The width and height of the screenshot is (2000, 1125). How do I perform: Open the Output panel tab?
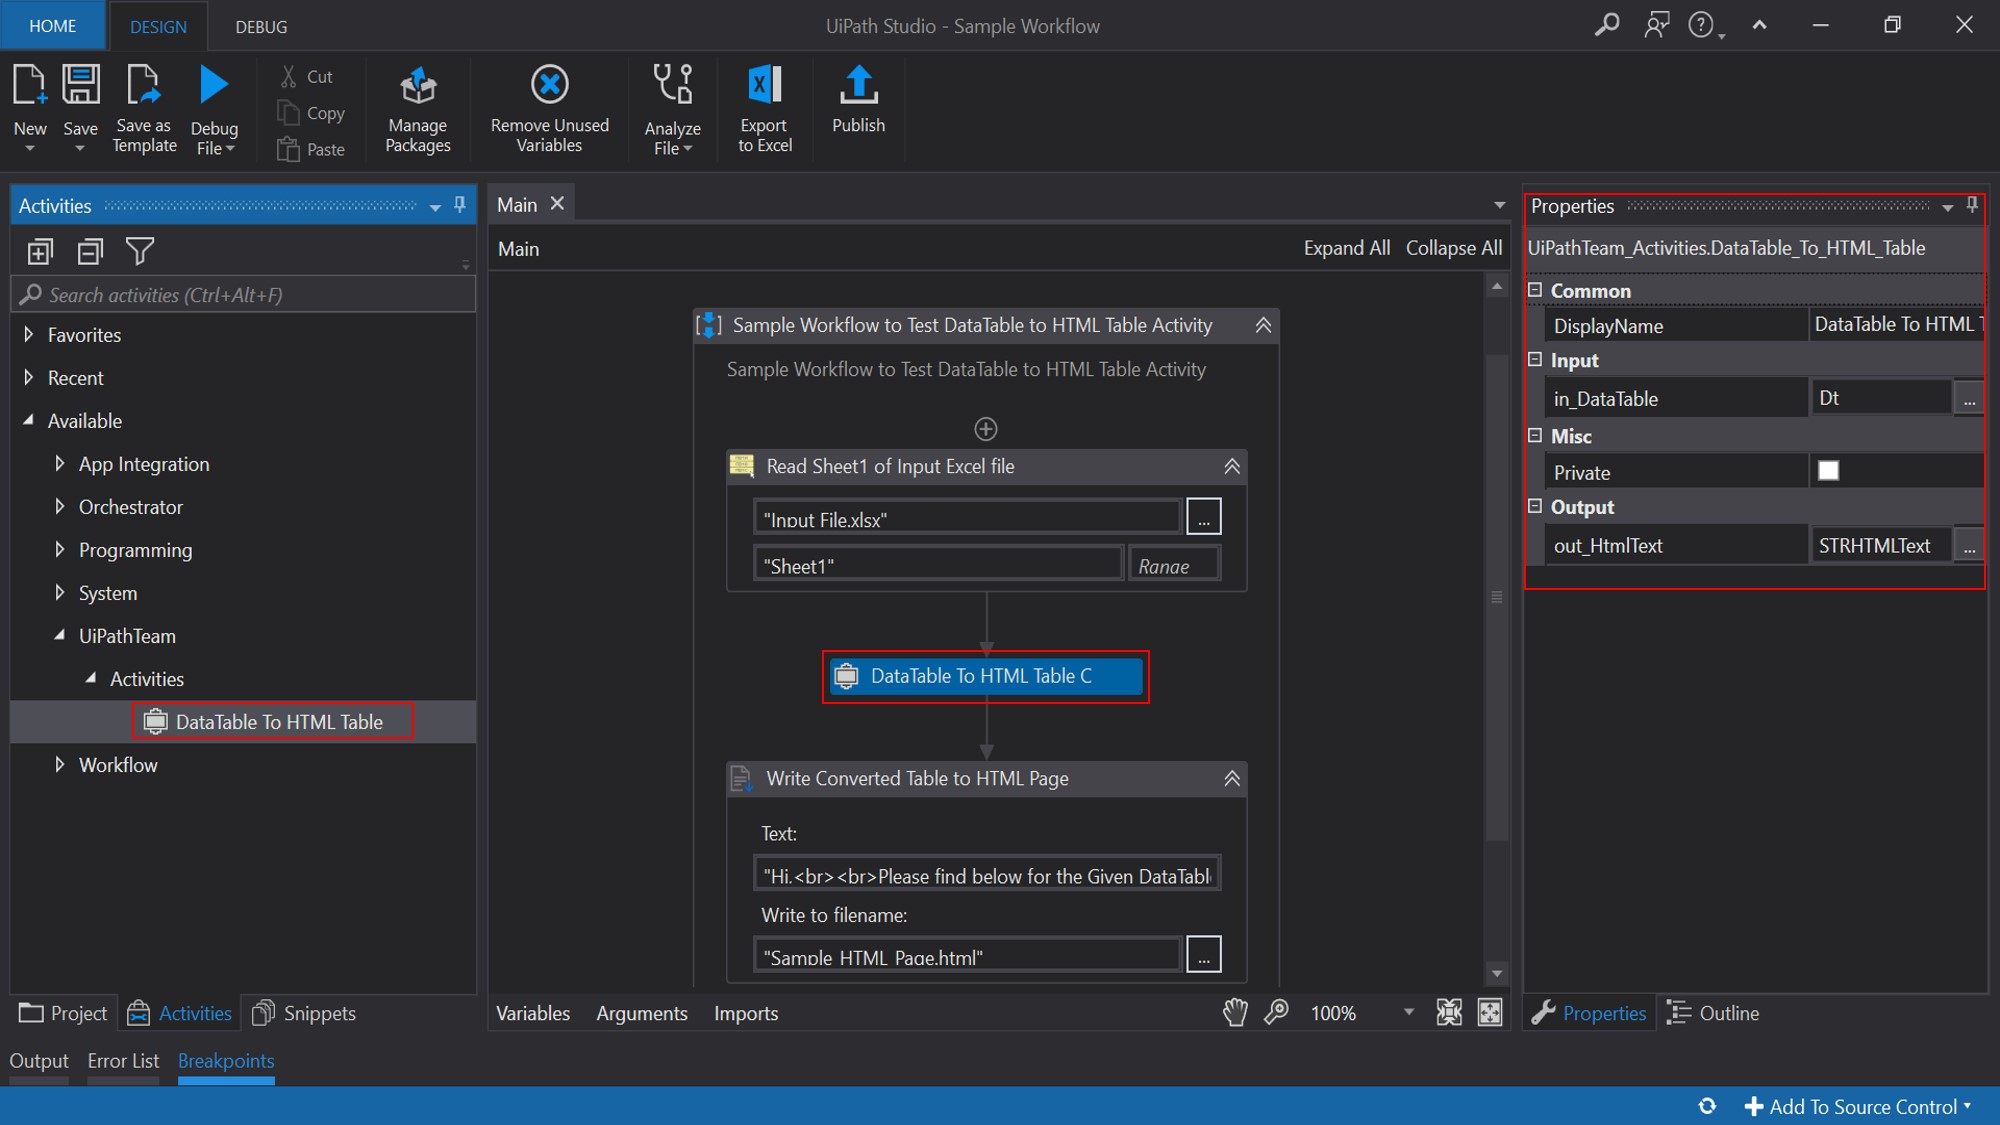click(39, 1061)
